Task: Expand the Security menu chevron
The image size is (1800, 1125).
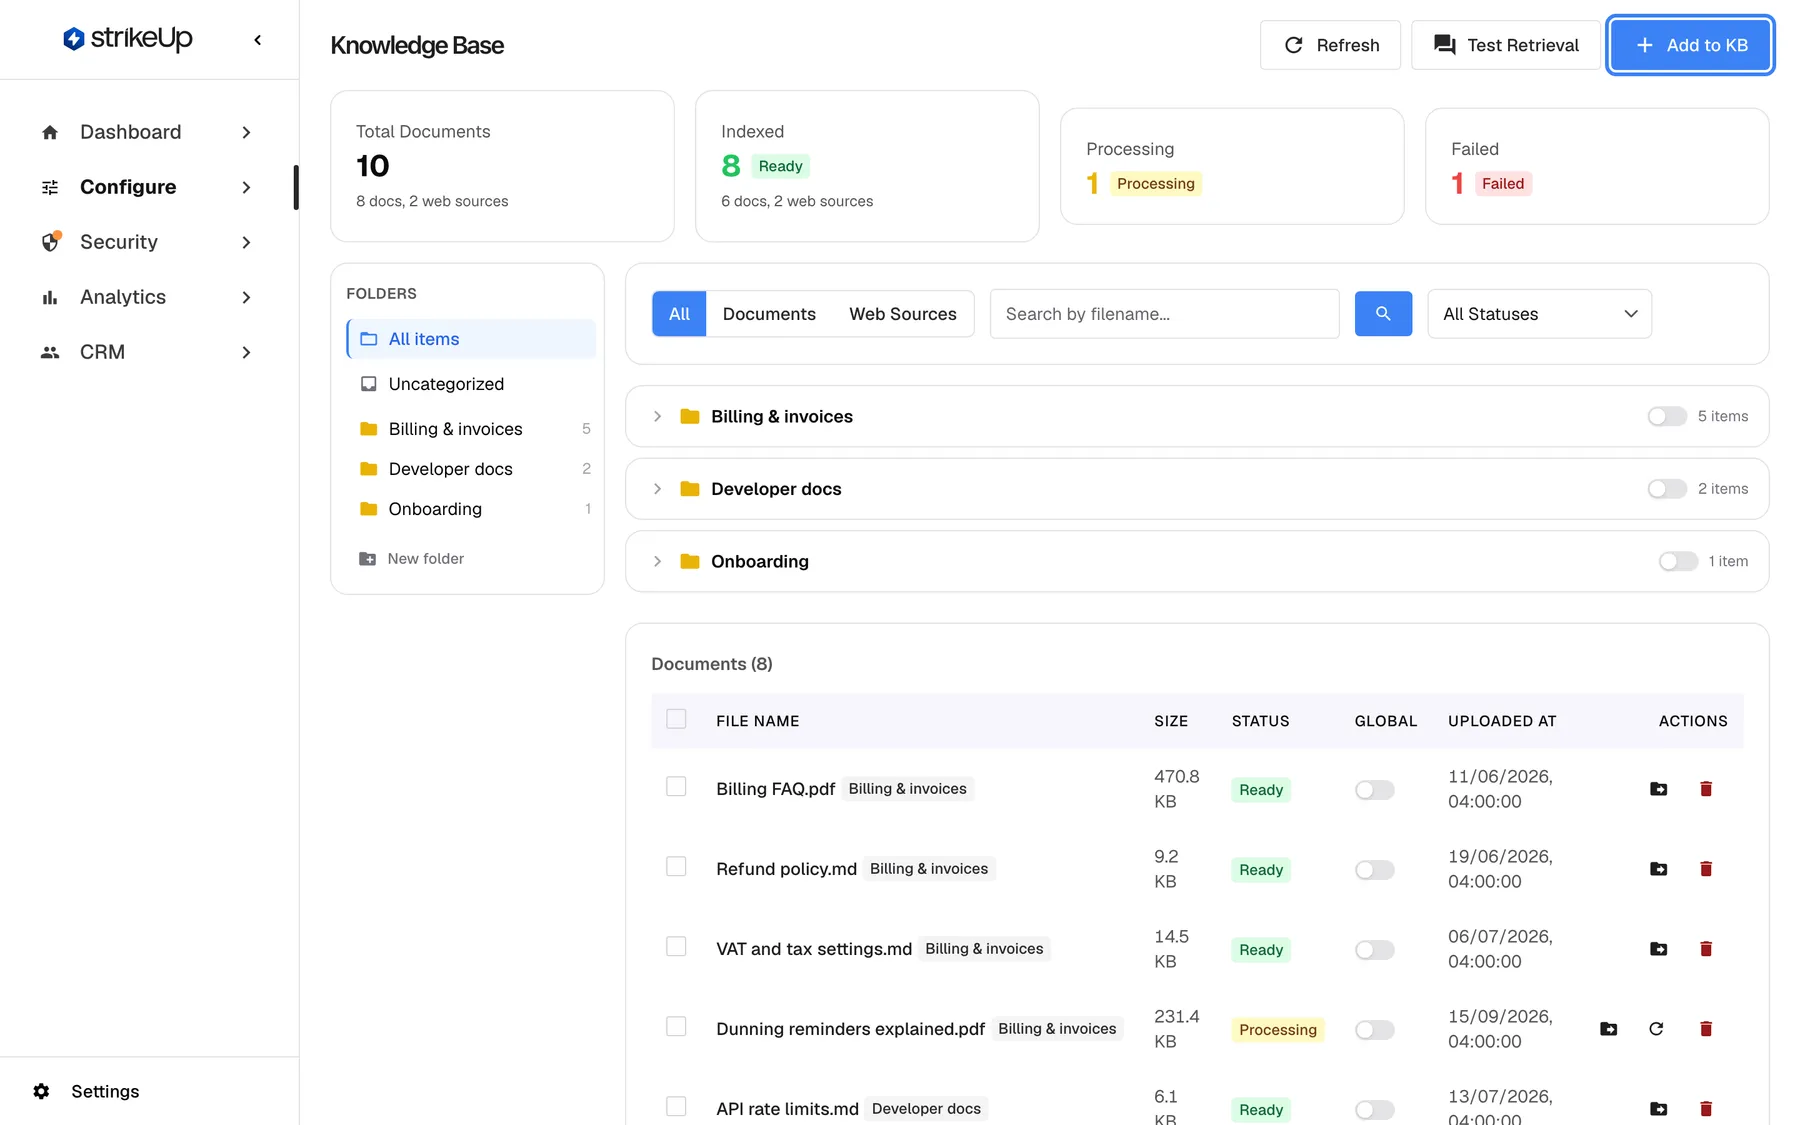Action: tap(246, 242)
